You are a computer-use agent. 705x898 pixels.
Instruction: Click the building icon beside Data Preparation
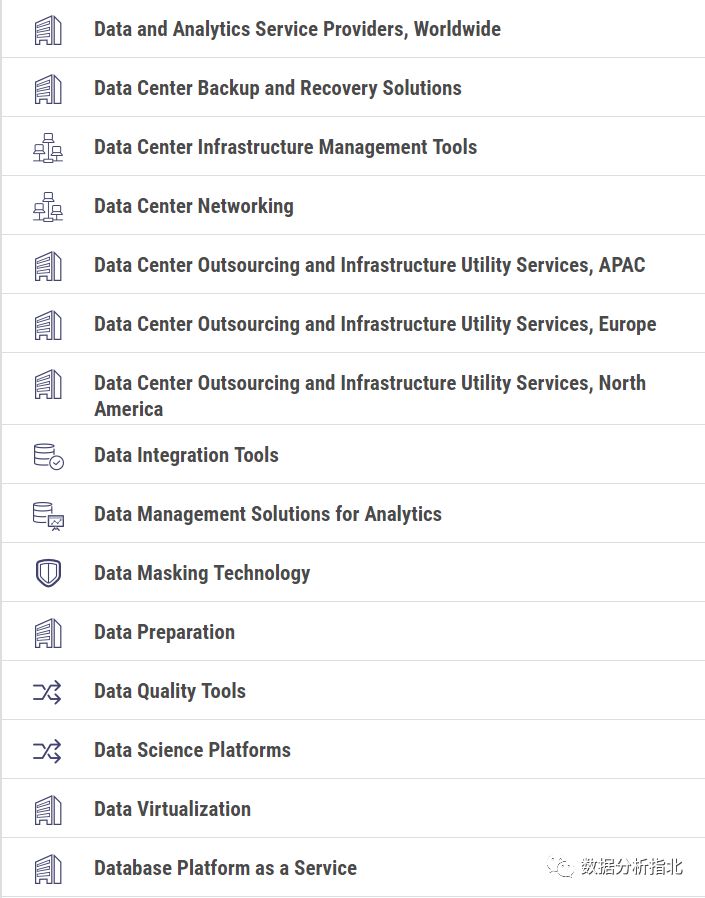[x=48, y=633]
